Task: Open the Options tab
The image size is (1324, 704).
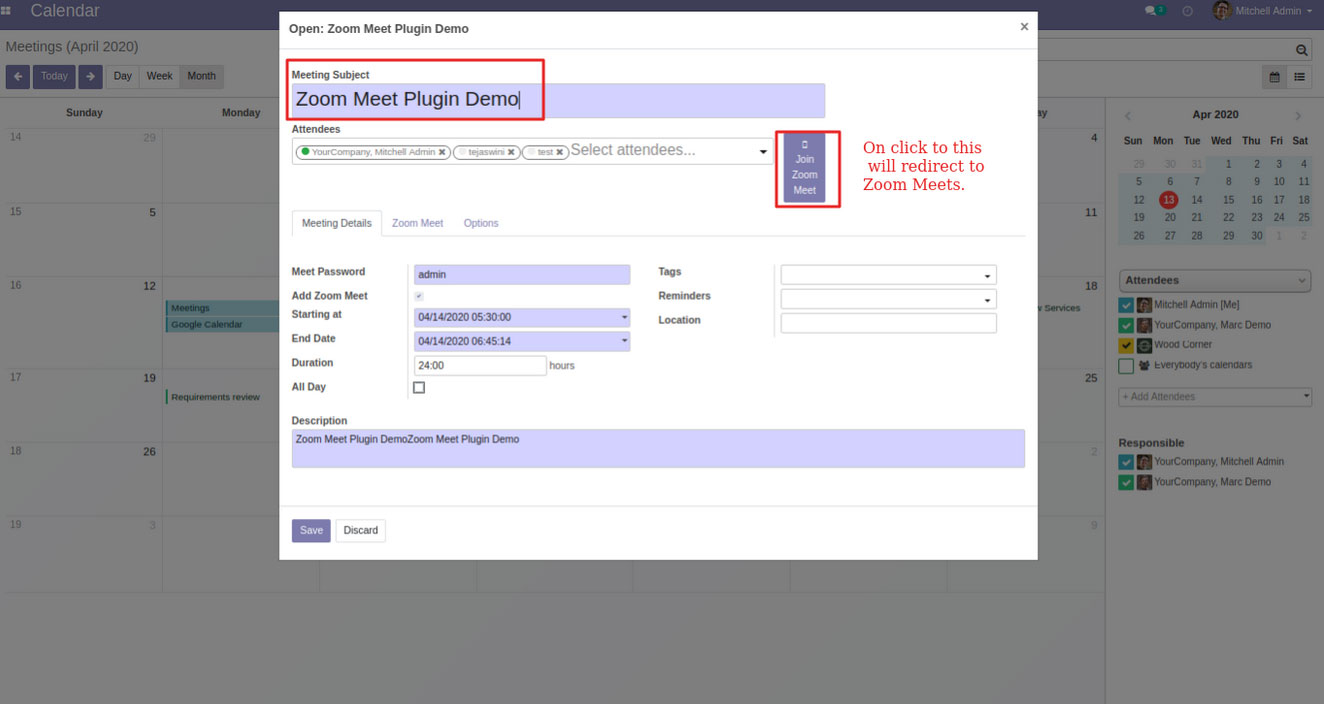Action: [481, 223]
